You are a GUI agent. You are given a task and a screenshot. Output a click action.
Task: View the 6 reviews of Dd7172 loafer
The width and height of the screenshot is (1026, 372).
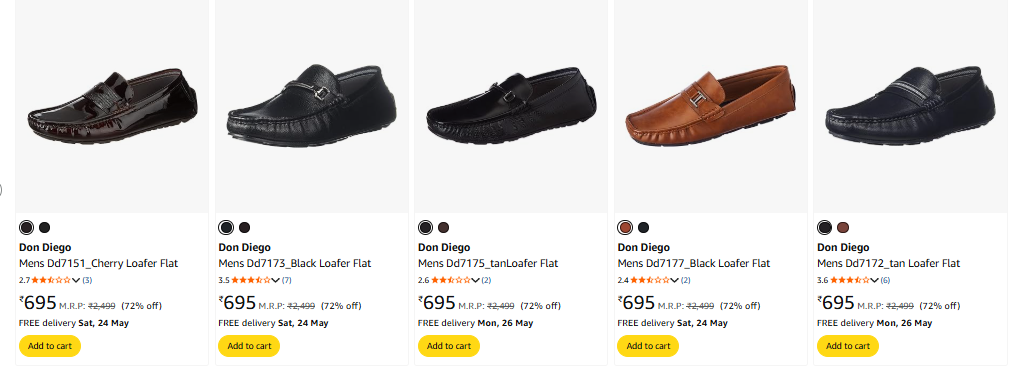tap(885, 280)
